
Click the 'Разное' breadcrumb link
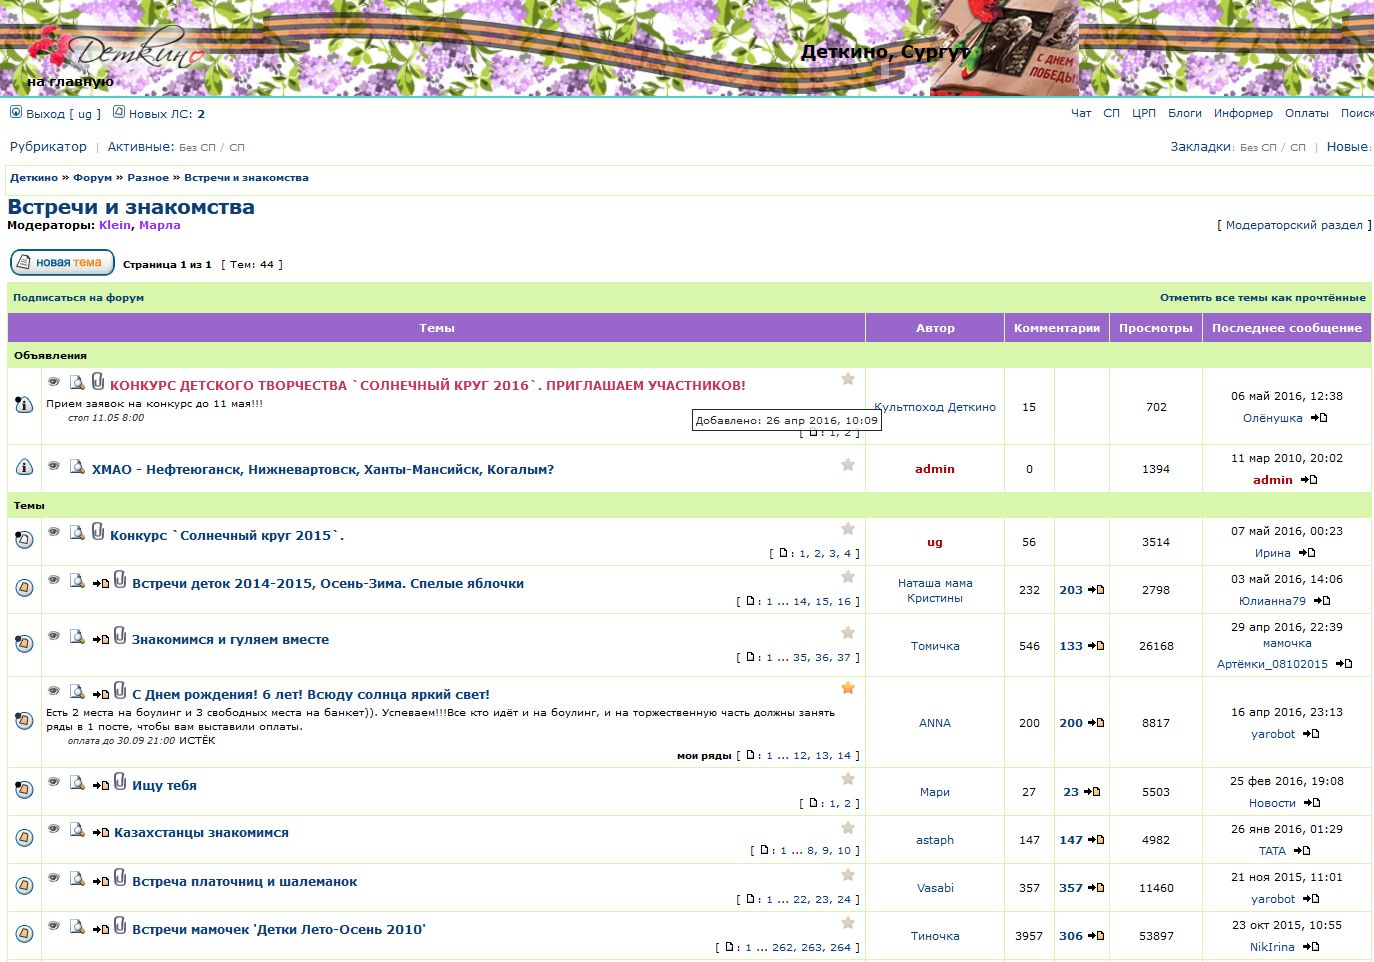pyautogui.click(x=148, y=178)
